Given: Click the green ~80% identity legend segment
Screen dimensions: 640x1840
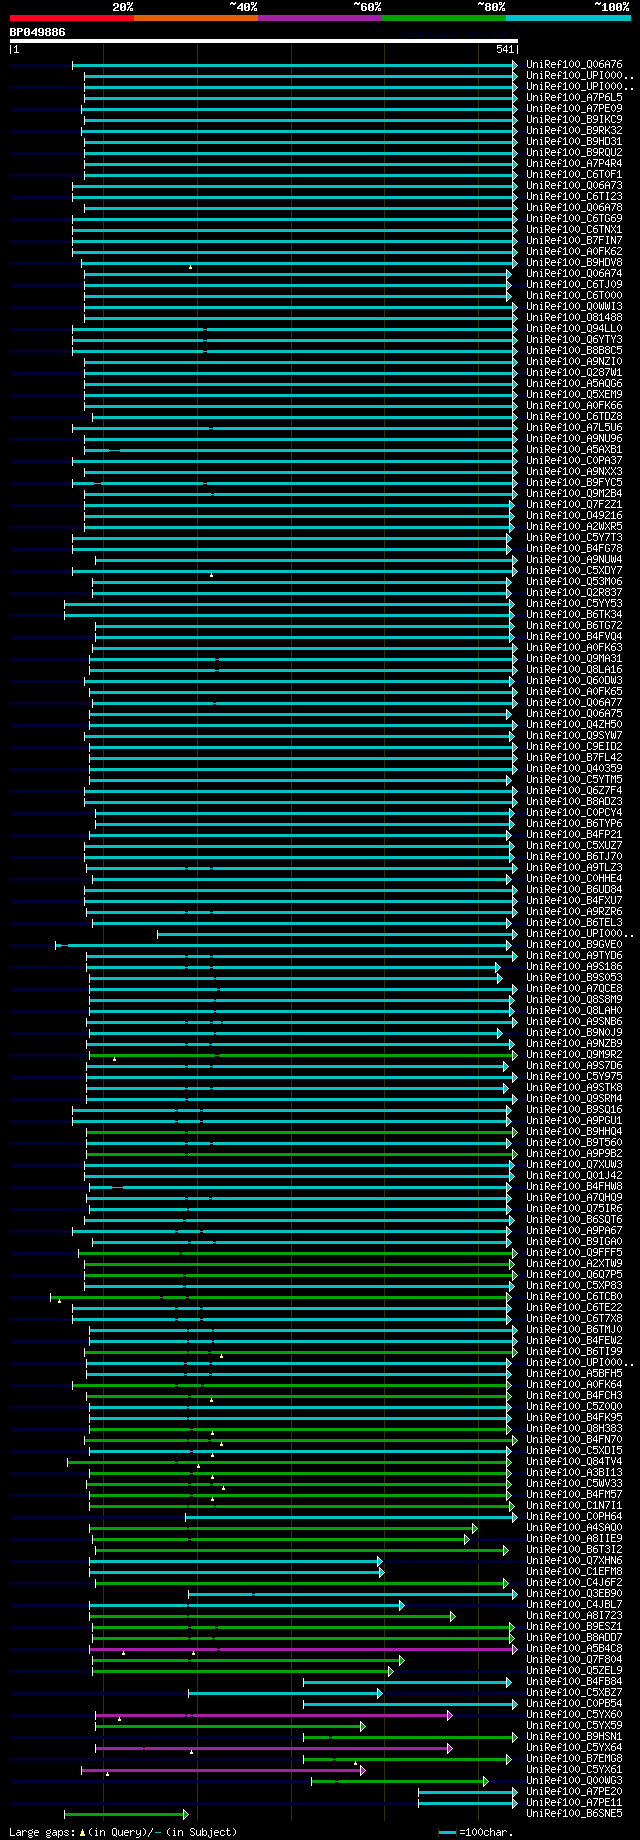Looking at the screenshot, I should click(444, 17).
